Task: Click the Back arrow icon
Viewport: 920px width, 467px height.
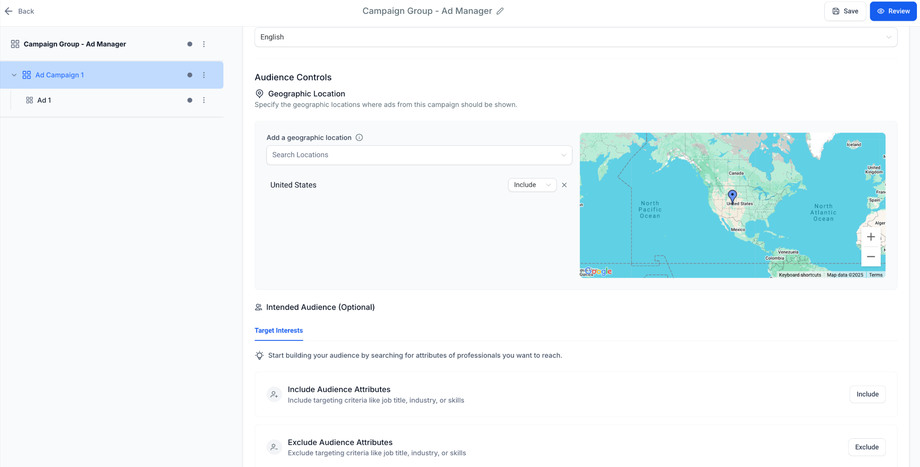Action: [9, 11]
